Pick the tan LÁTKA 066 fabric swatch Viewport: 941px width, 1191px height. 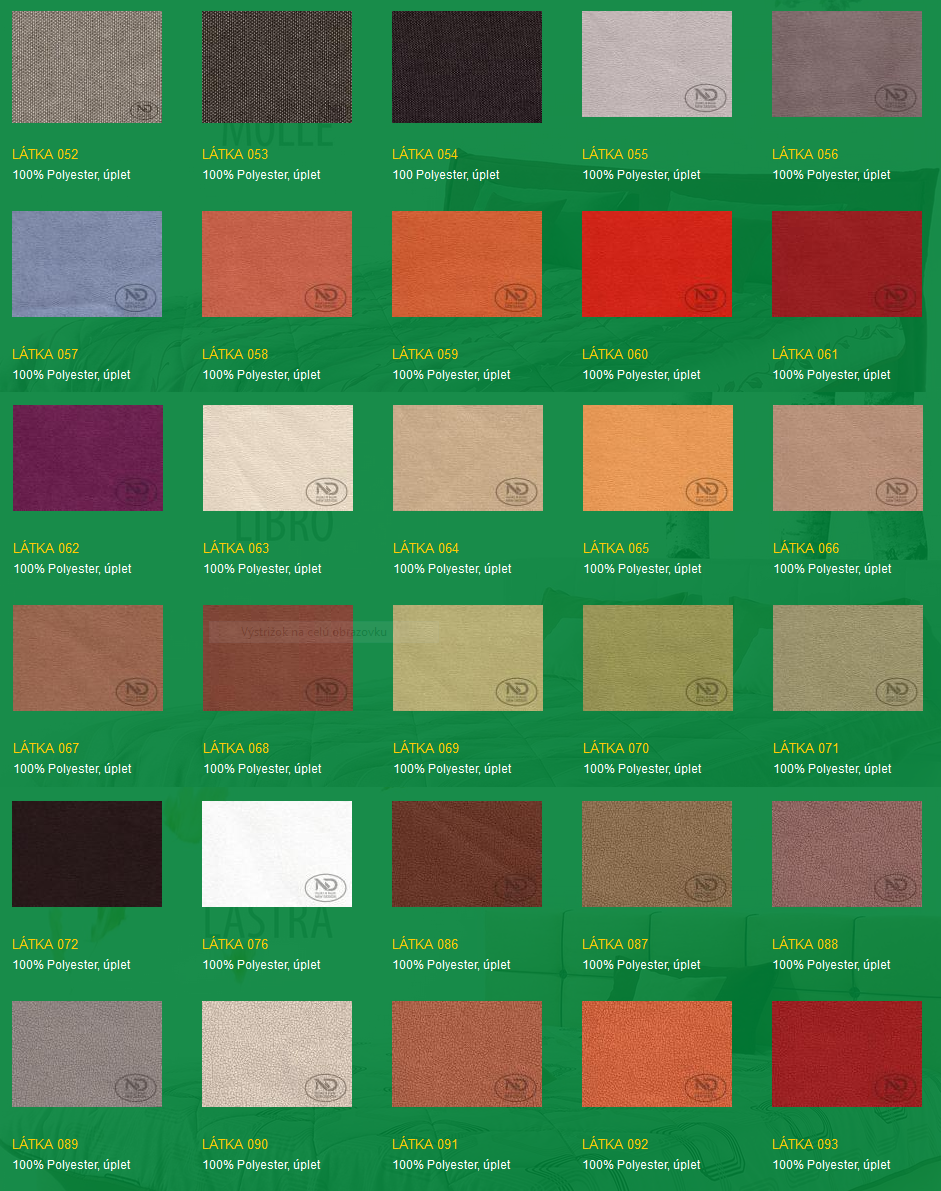[848, 458]
